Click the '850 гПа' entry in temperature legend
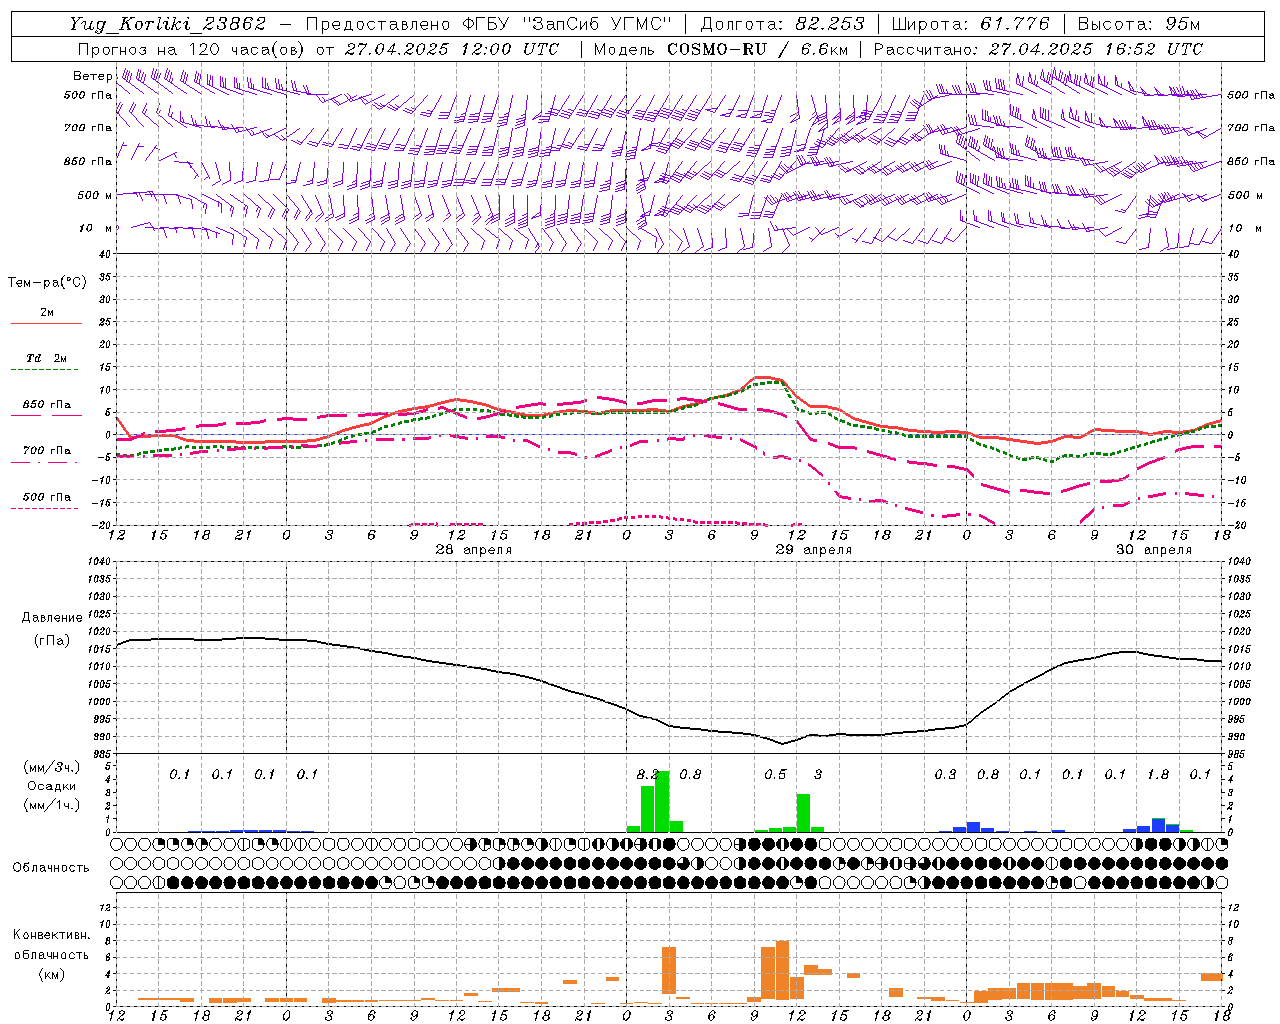The image size is (1280, 1024). pyautogui.click(x=47, y=404)
